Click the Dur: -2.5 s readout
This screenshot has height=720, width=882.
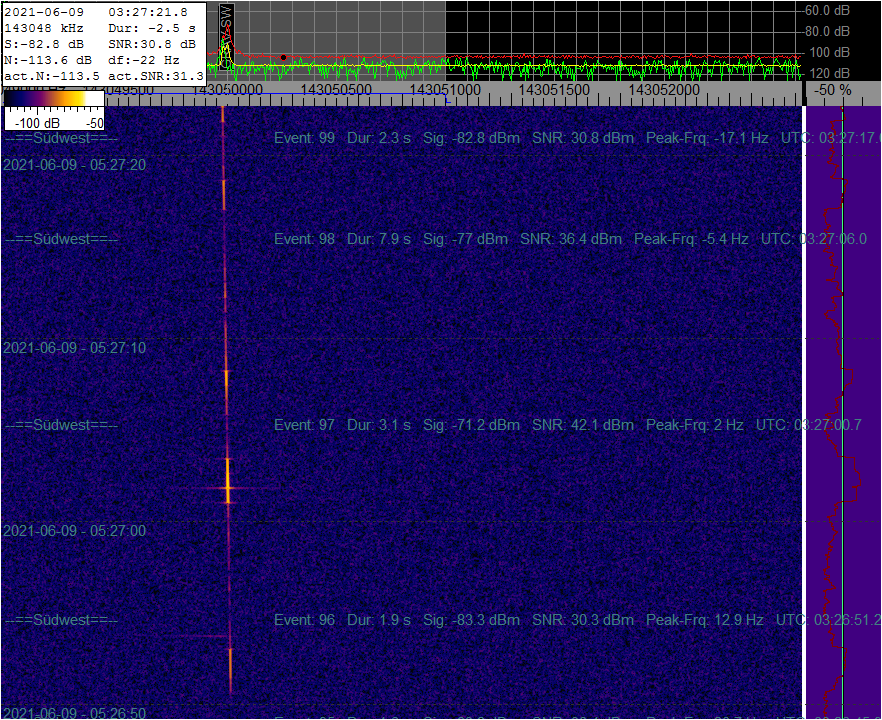(152, 28)
